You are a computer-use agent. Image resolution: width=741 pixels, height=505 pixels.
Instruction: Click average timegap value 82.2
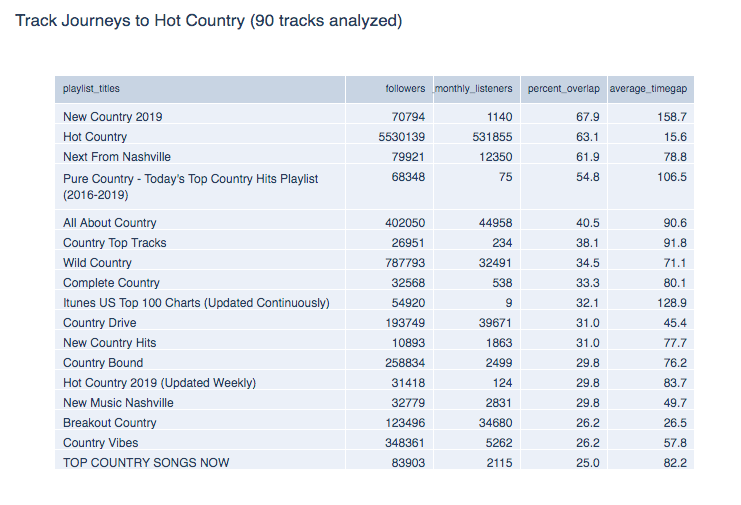click(675, 462)
